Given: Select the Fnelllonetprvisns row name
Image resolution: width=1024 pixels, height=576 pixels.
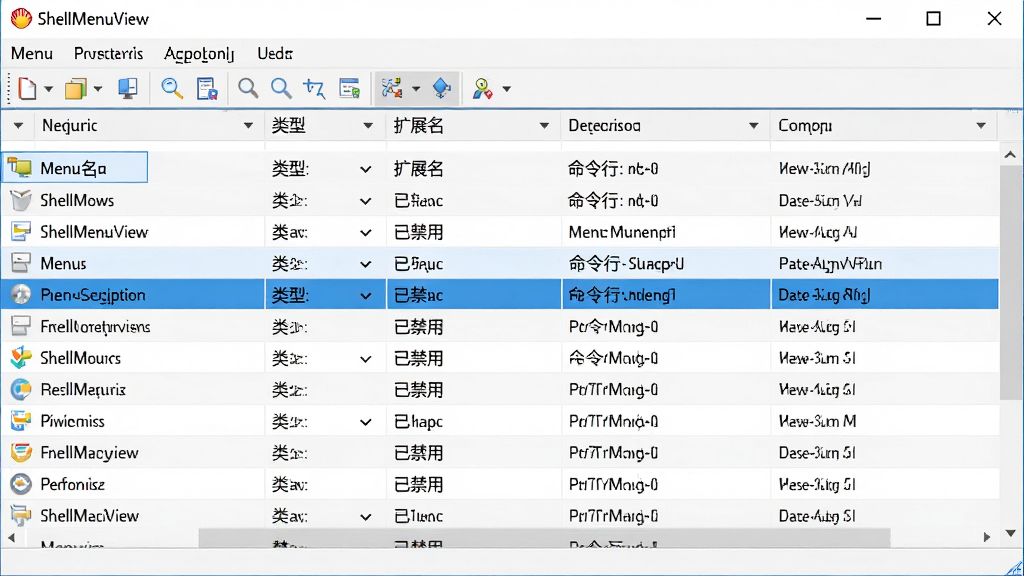Looking at the screenshot, I should 95,327.
